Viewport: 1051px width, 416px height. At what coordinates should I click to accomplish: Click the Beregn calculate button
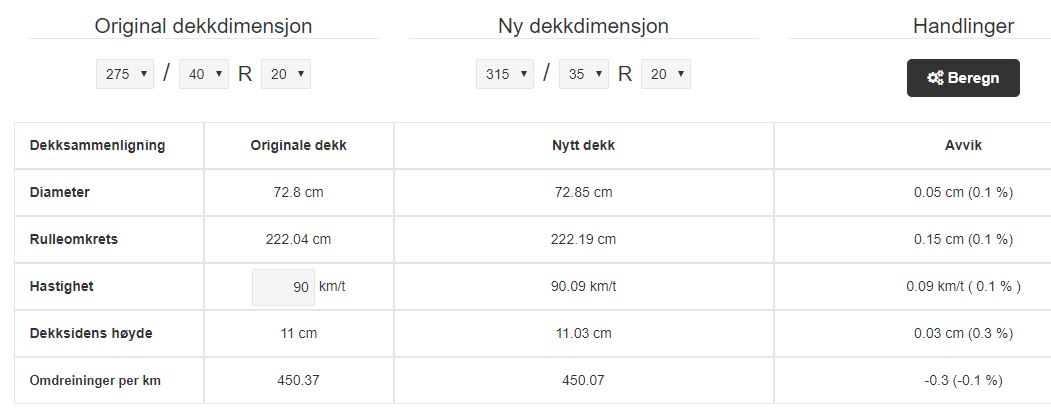(963, 78)
